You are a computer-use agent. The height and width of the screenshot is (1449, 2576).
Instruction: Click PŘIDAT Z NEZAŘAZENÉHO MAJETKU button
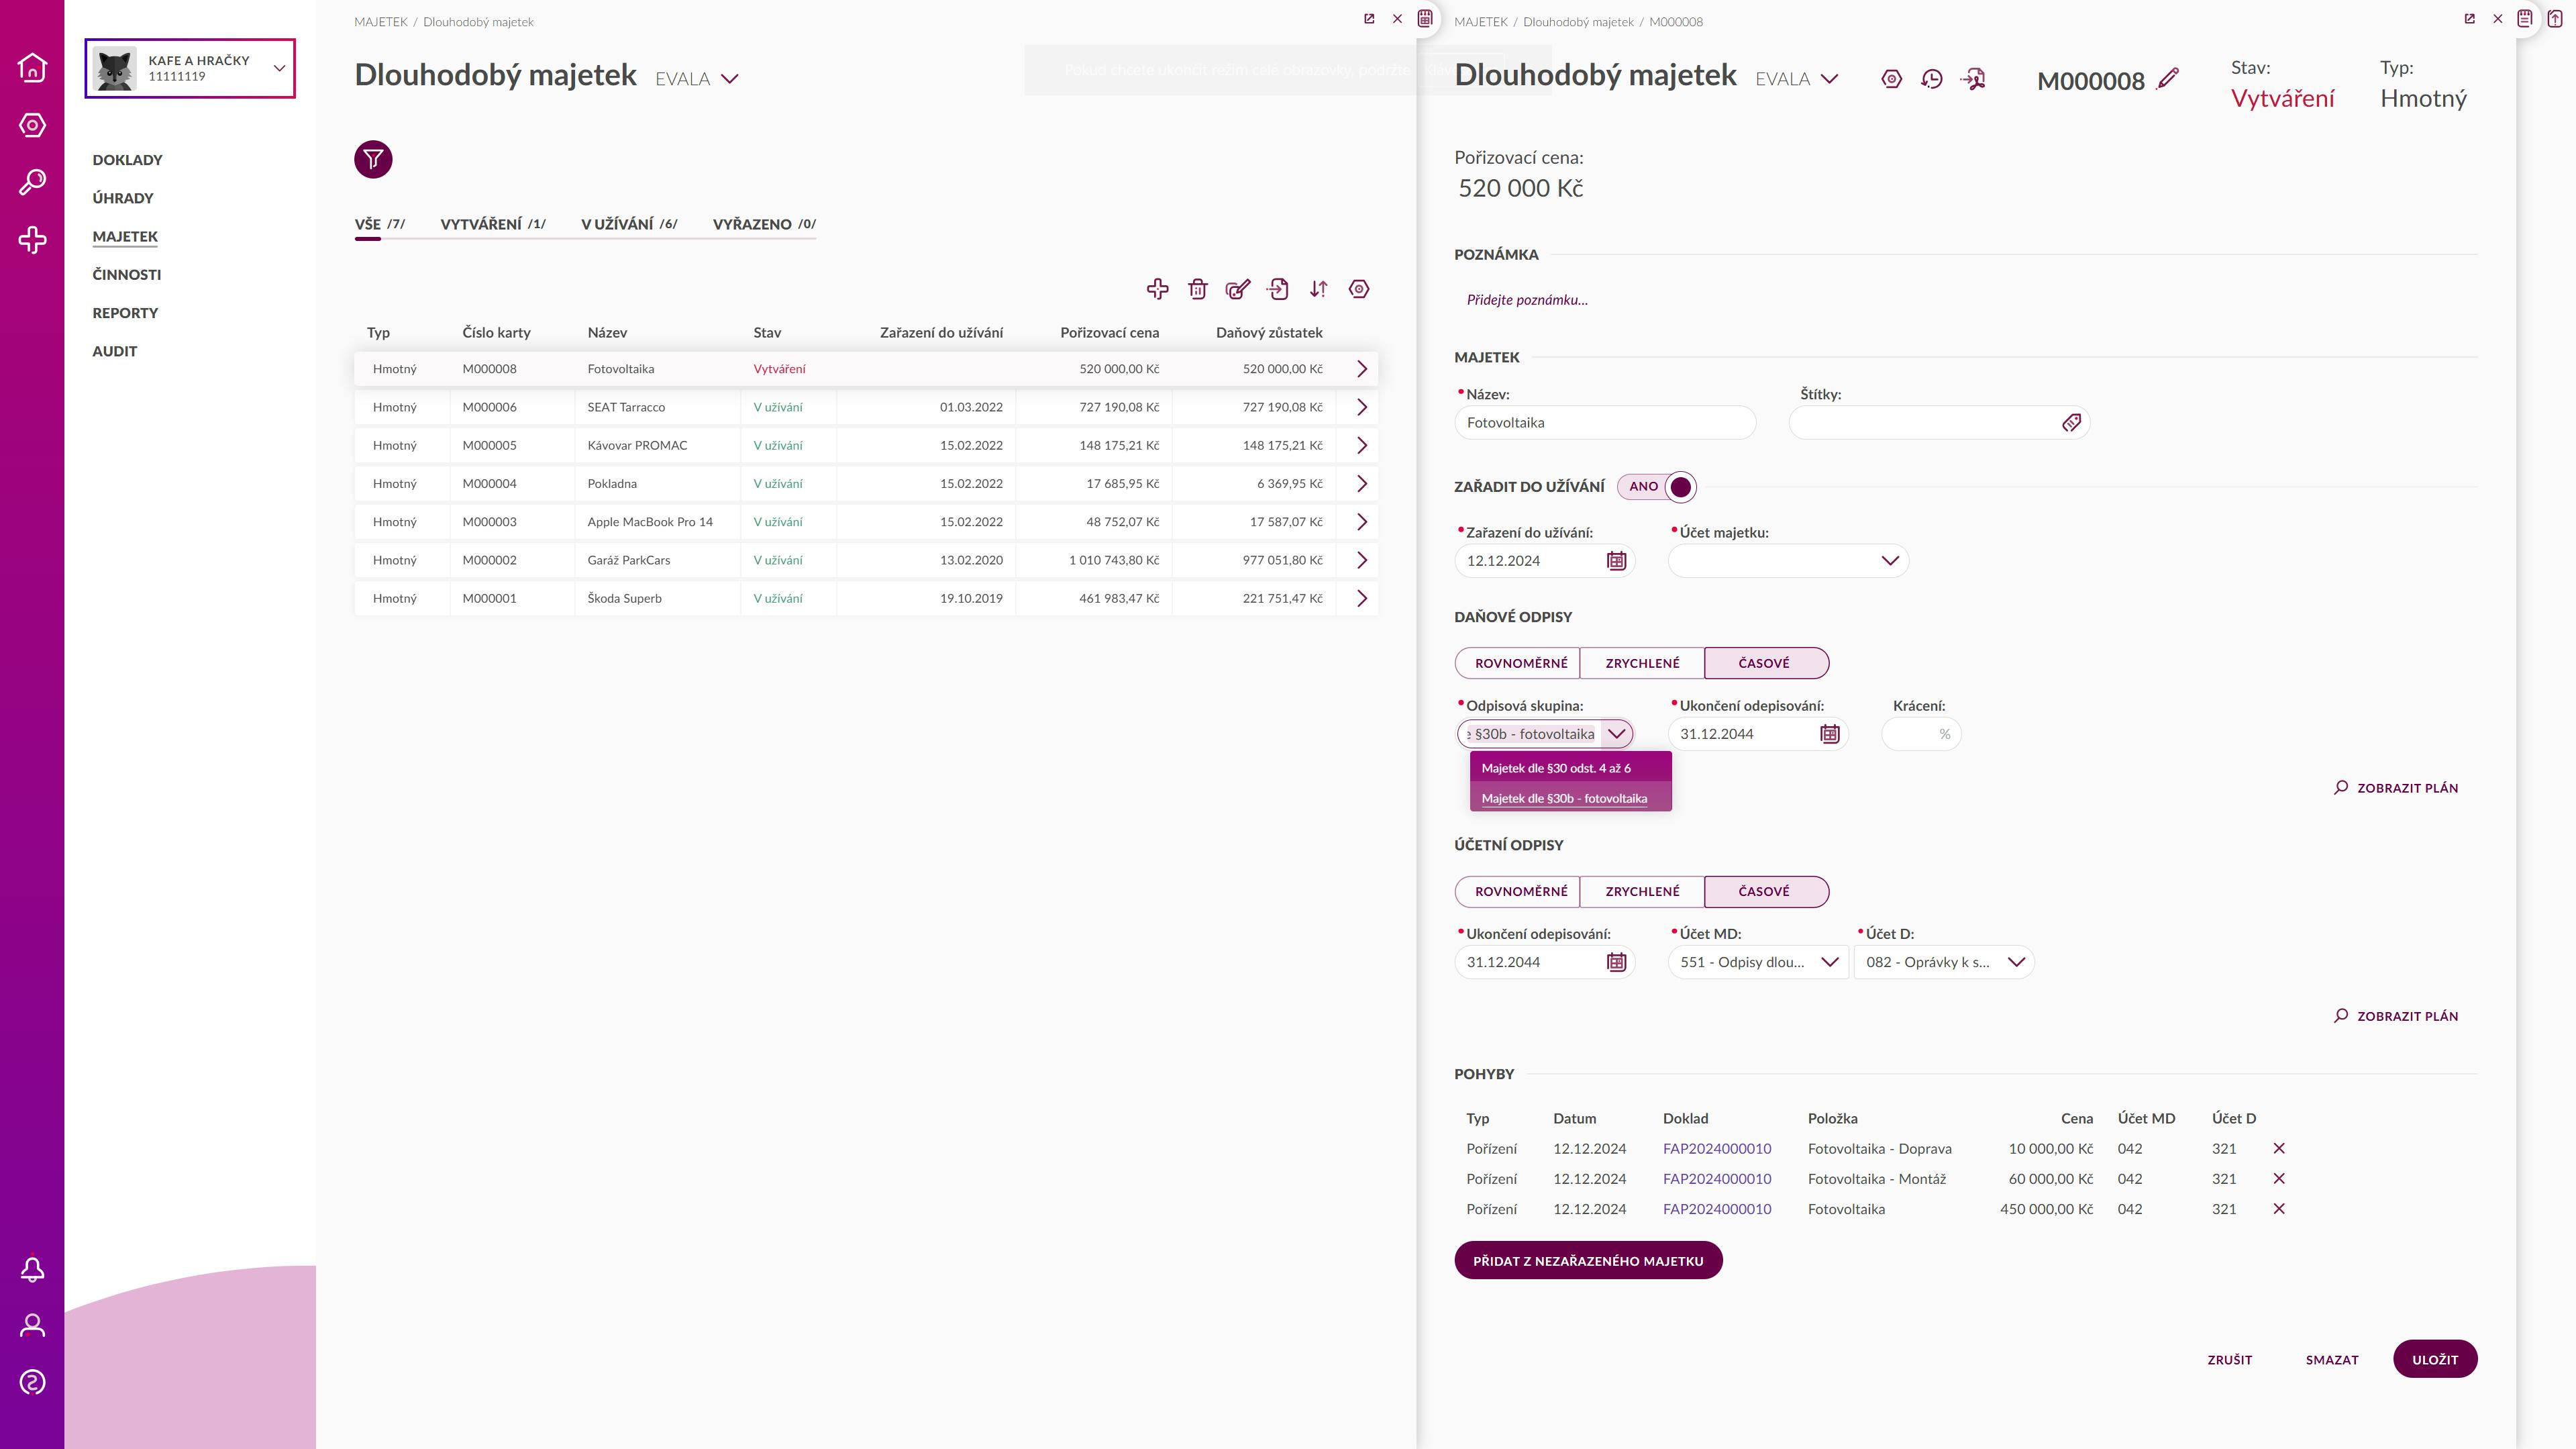(x=1588, y=1261)
